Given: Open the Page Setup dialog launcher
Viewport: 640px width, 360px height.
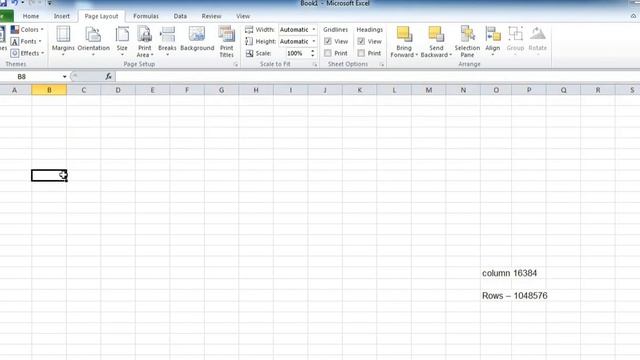Looking at the screenshot, I should pos(236,64).
